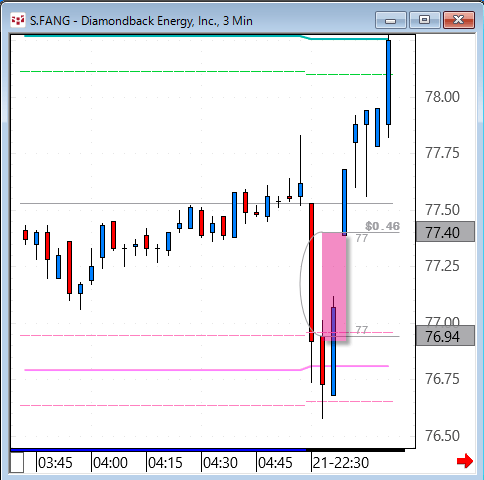
Task: Click the 78.00 price scale label
Action: [x=442, y=97]
